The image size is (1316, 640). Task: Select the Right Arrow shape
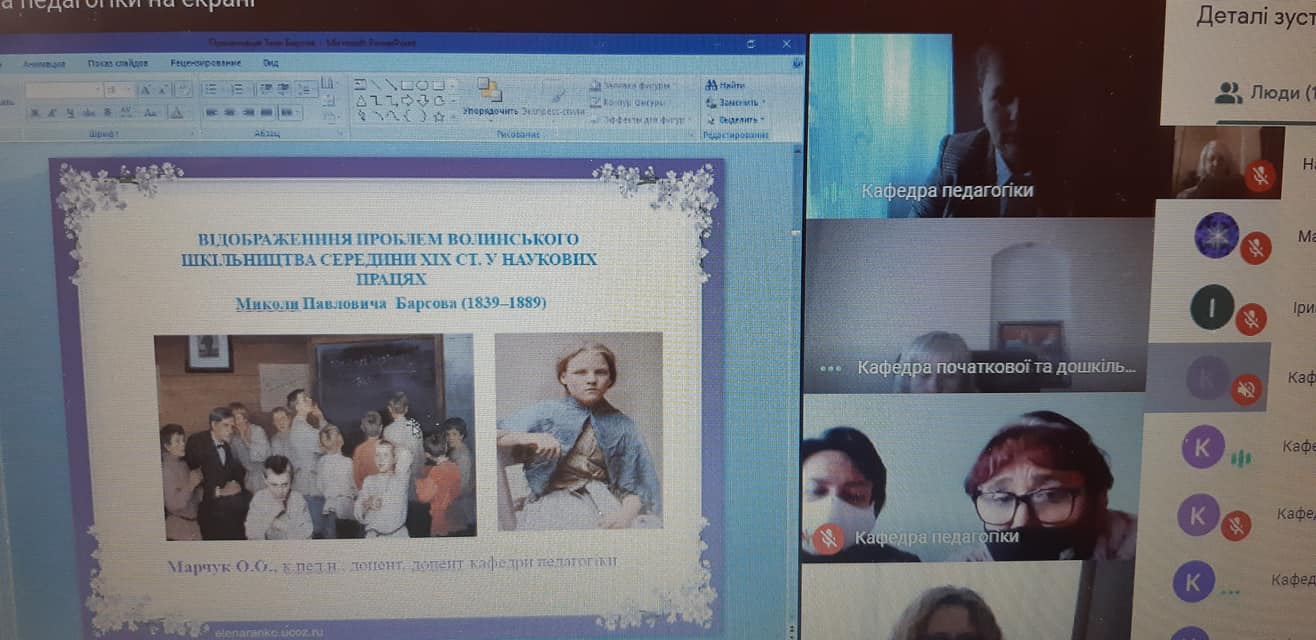click(408, 101)
